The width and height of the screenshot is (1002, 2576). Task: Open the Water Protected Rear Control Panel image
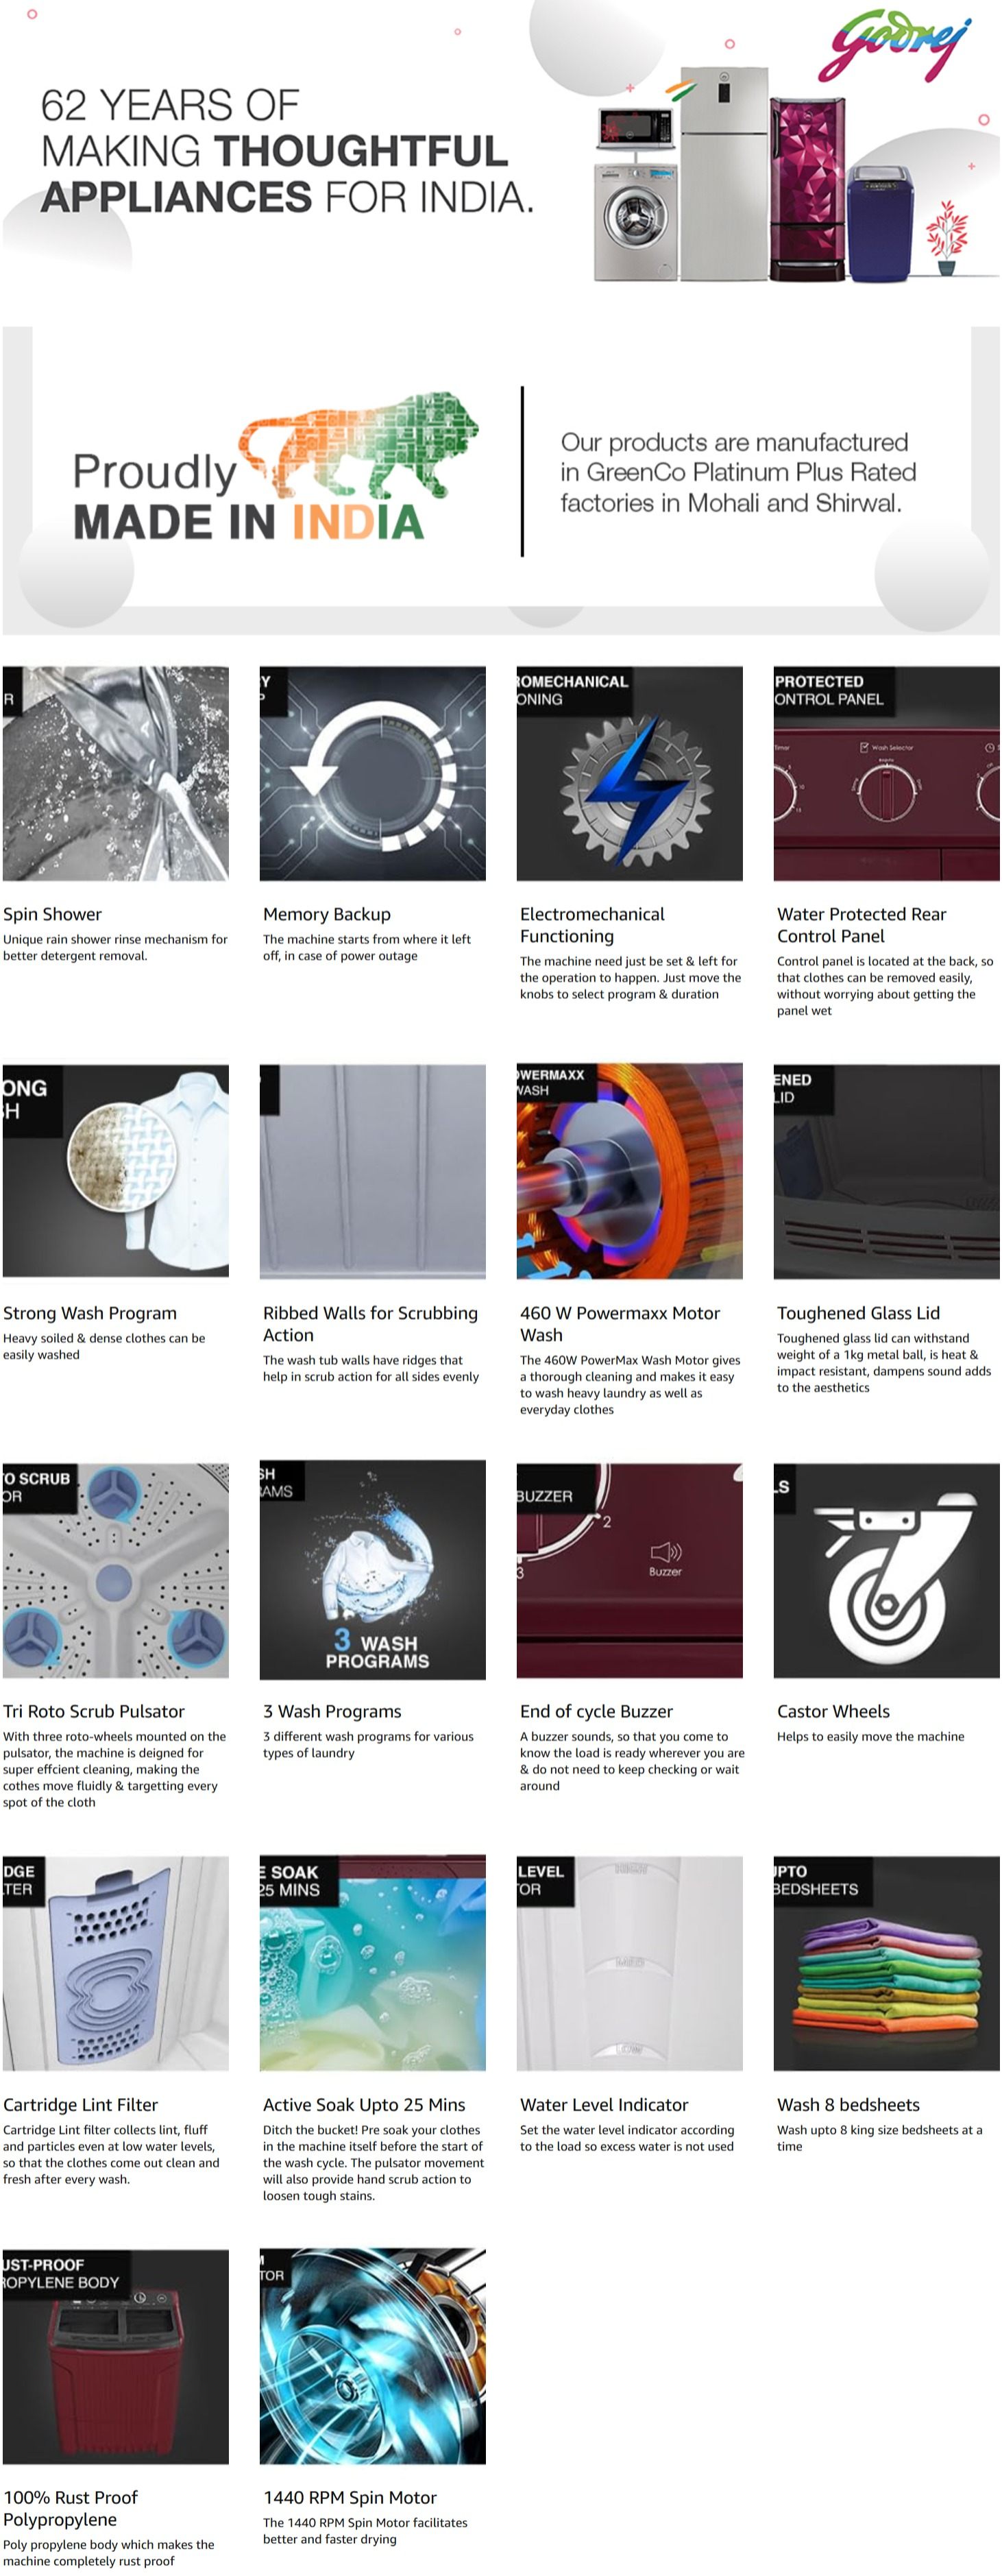coord(887,773)
